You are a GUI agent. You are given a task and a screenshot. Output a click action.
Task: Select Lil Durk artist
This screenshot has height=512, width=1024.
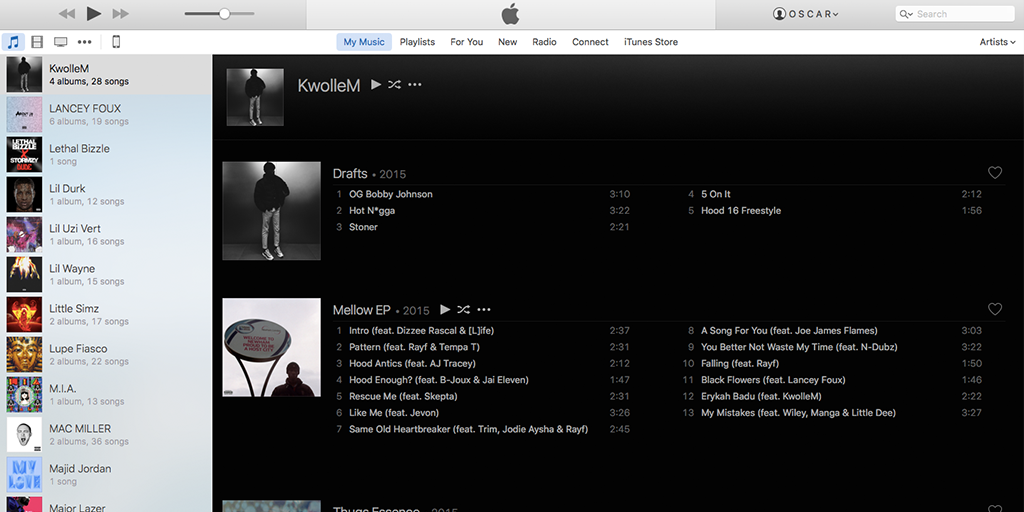(106, 195)
